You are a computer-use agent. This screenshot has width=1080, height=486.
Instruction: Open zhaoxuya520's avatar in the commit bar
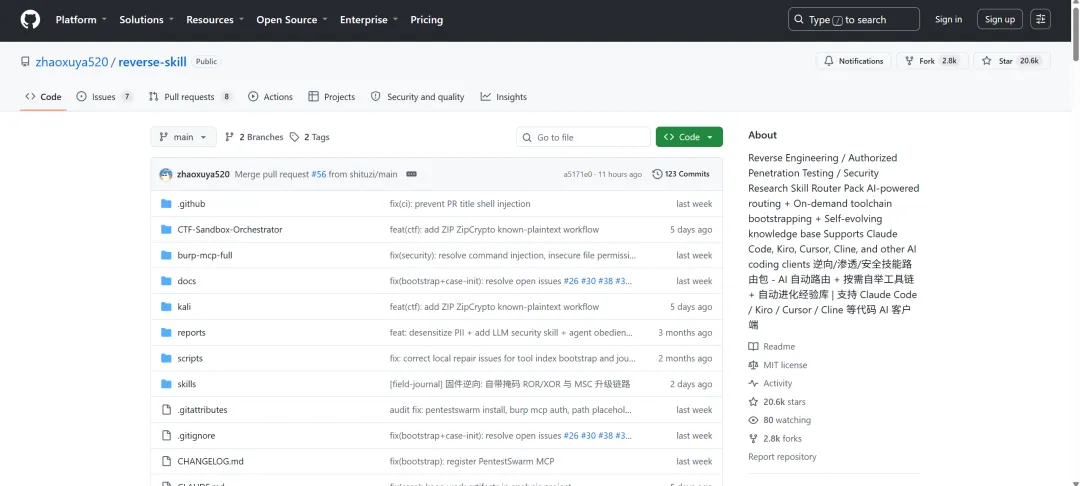166,174
